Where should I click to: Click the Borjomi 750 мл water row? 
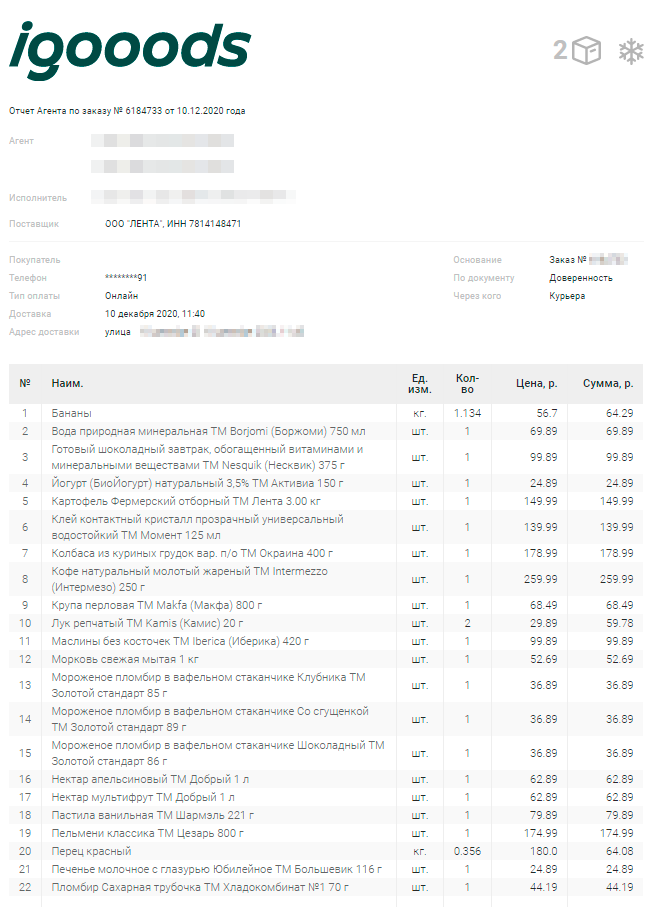208,431
